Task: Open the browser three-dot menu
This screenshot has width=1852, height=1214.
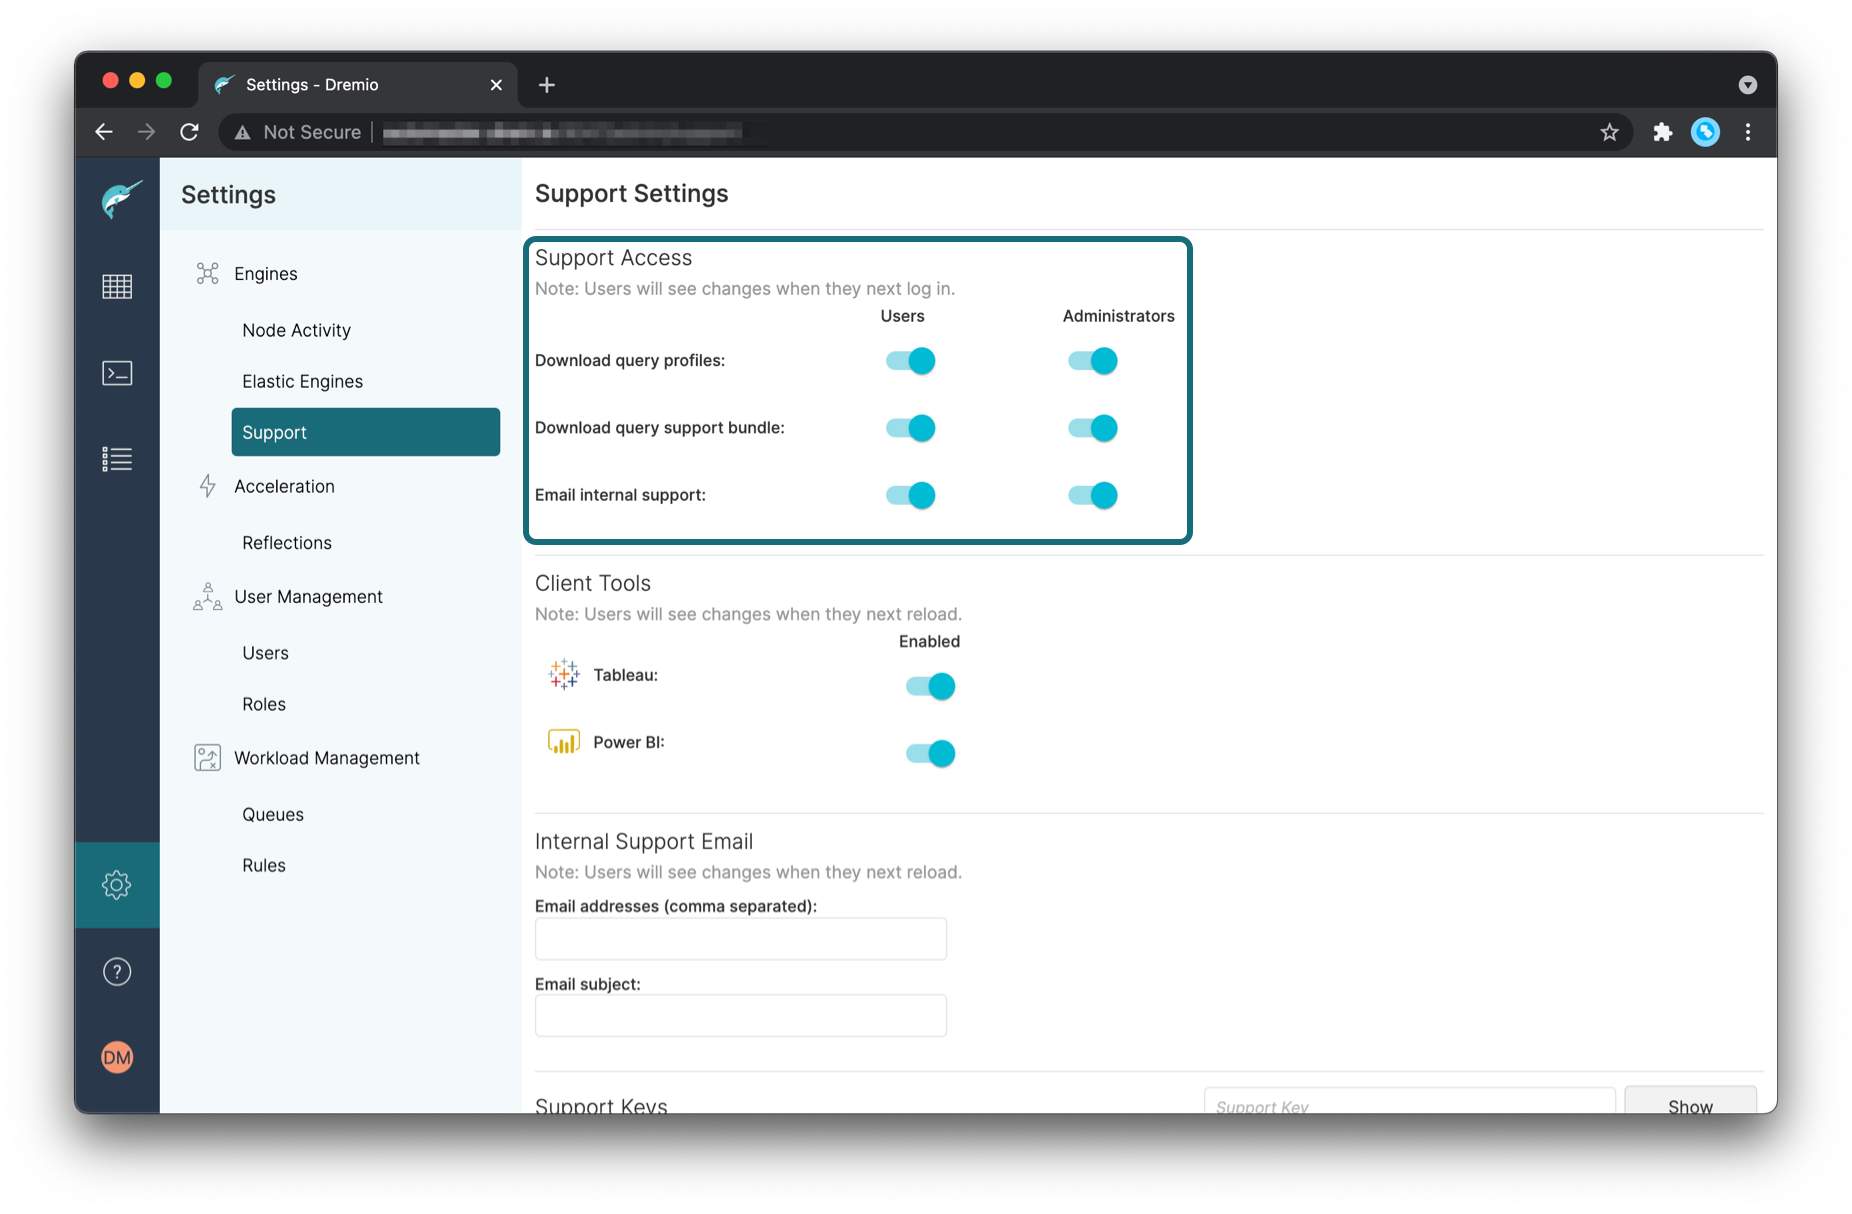Action: tap(1748, 131)
